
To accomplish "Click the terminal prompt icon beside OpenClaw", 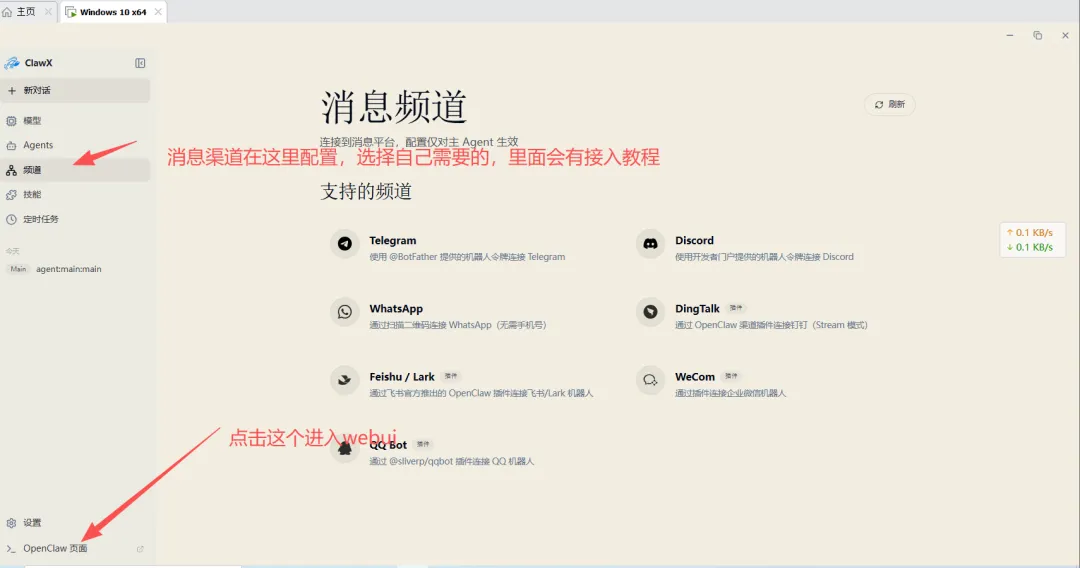I will pos(11,549).
